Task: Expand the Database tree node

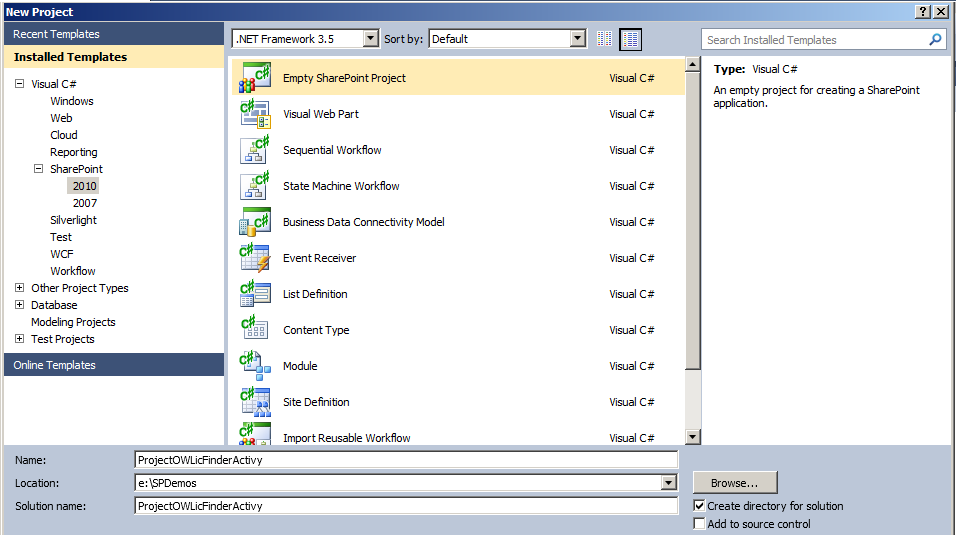Action: pos(20,304)
